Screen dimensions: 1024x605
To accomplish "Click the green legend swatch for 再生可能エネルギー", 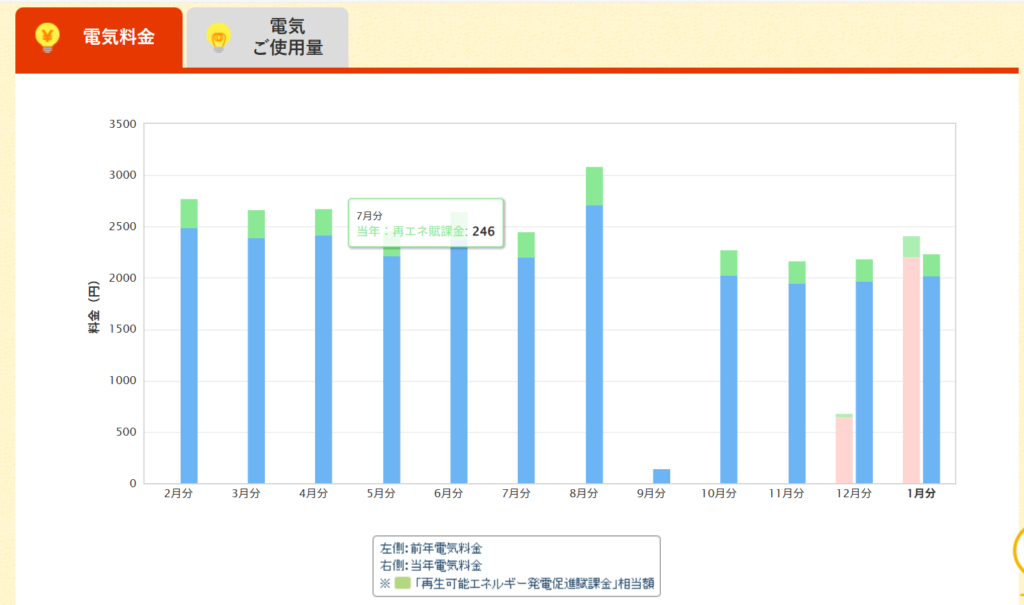I will tap(402, 582).
